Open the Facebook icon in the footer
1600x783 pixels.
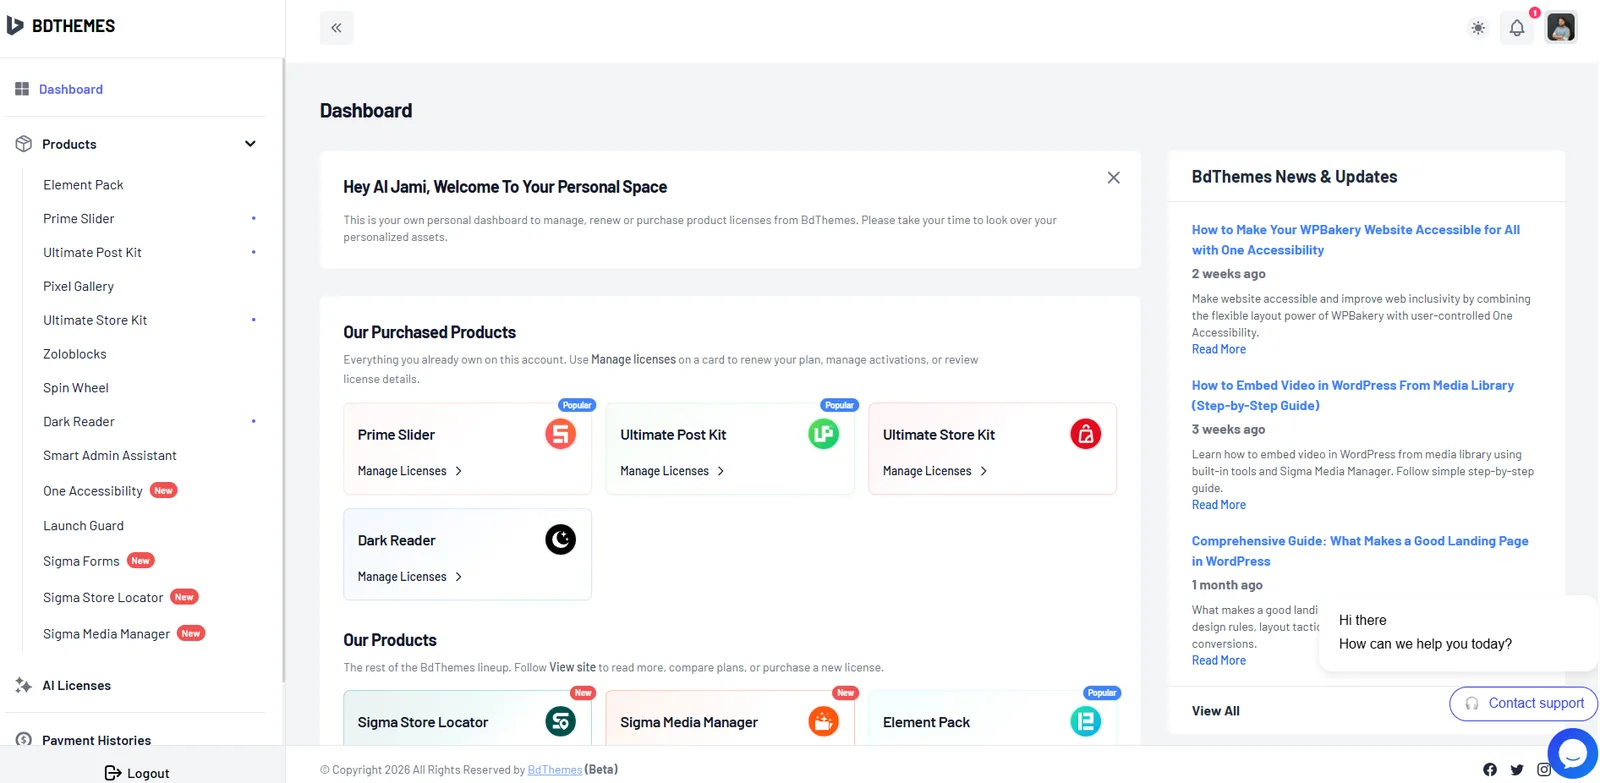coord(1490,769)
